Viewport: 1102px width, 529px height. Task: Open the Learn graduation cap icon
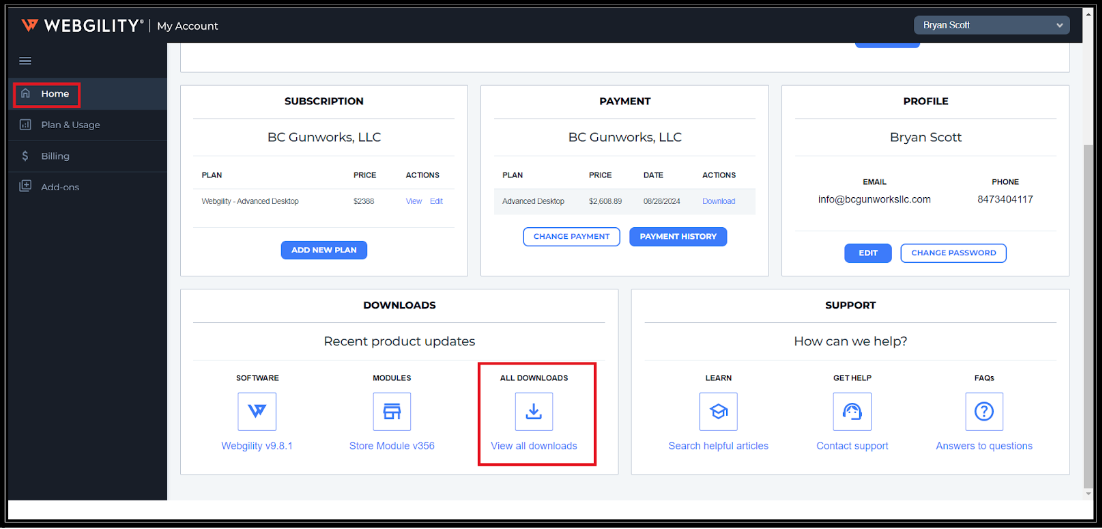pyautogui.click(x=718, y=411)
